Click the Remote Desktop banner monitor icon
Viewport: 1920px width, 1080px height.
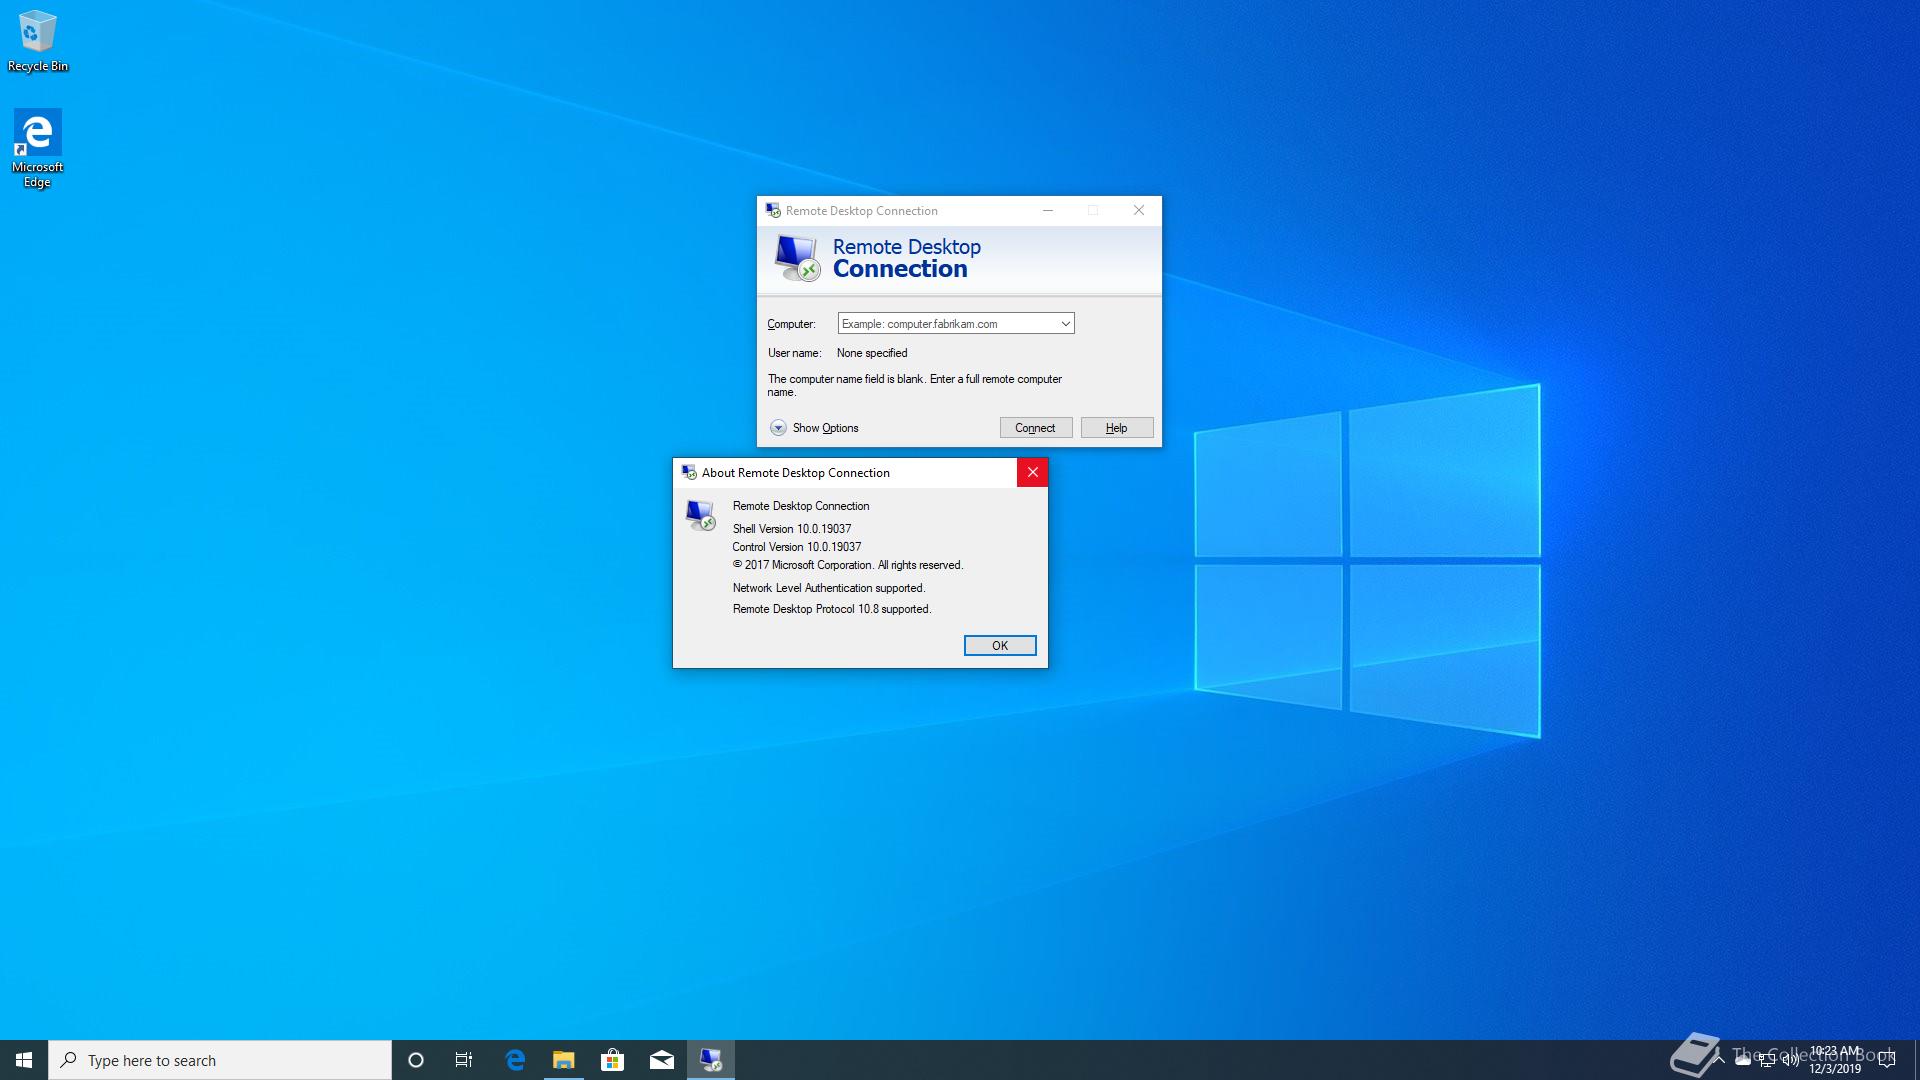[798, 258]
